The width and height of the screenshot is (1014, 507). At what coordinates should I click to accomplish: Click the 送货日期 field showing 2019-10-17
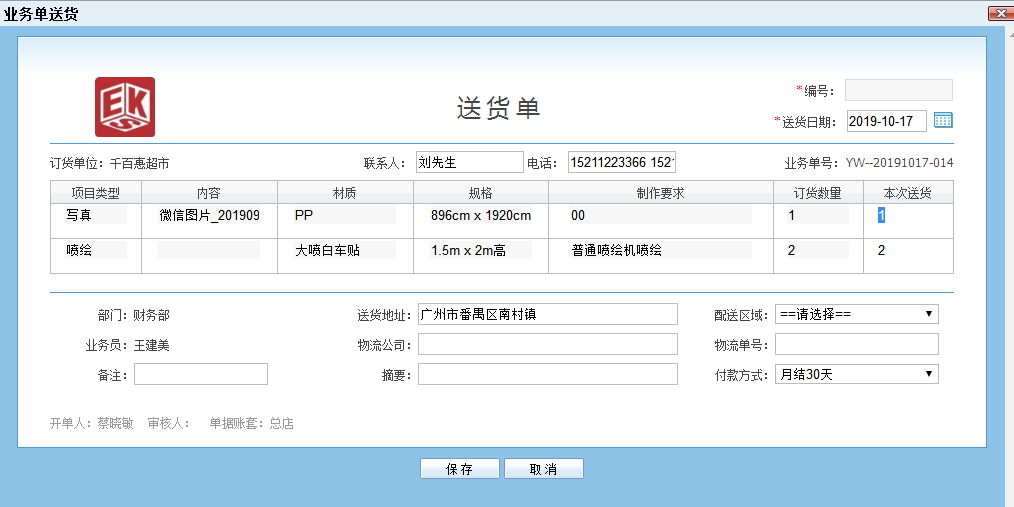(886, 121)
